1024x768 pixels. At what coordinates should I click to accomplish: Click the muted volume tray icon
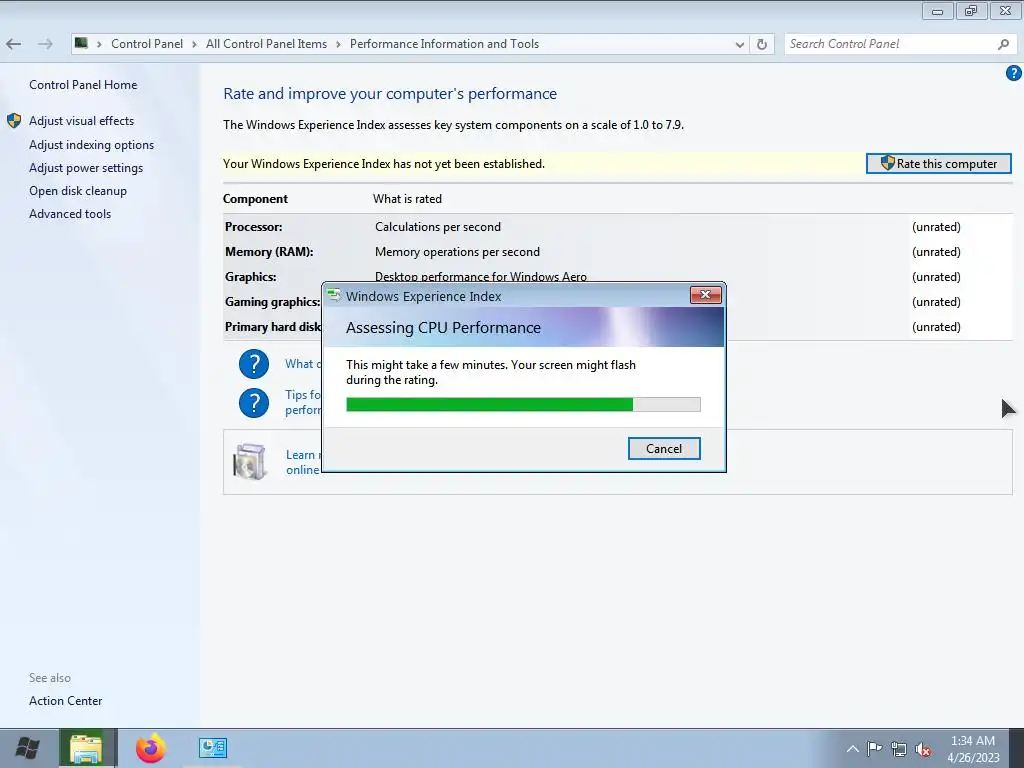(923, 750)
